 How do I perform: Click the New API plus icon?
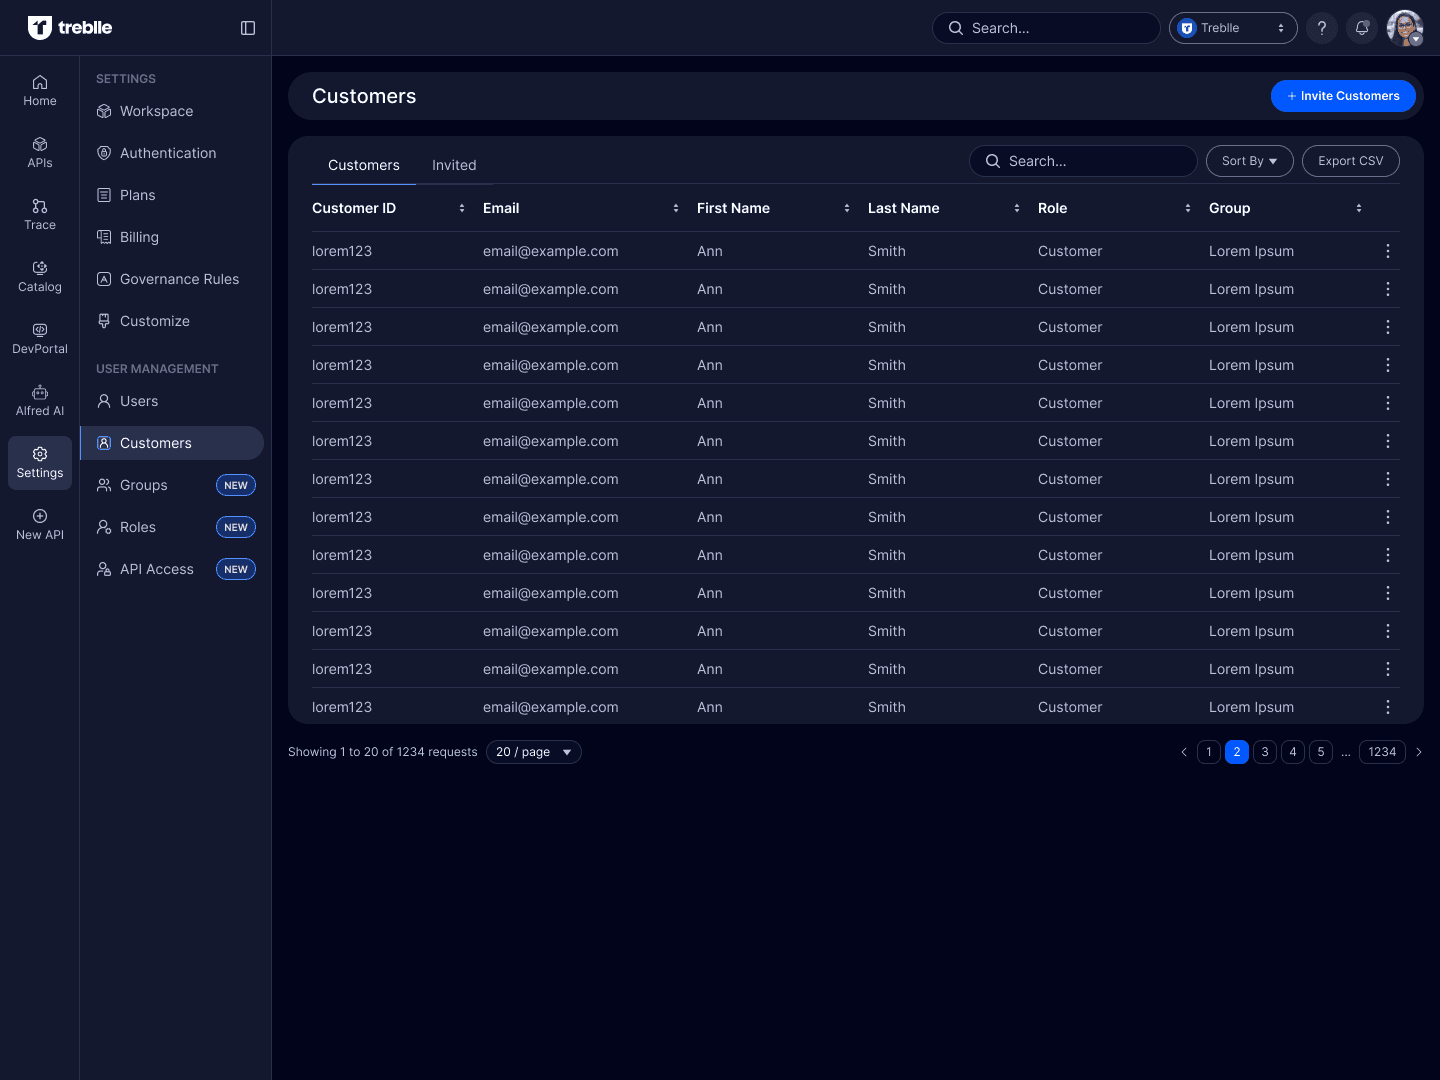[x=40, y=516]
